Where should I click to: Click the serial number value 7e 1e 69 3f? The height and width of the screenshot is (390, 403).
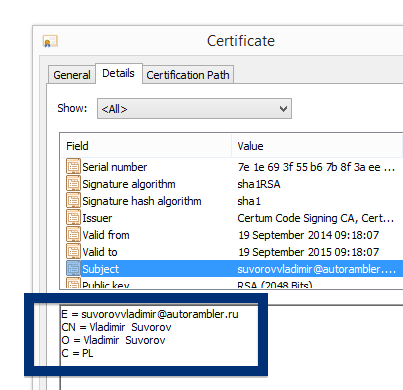point(316,167)
